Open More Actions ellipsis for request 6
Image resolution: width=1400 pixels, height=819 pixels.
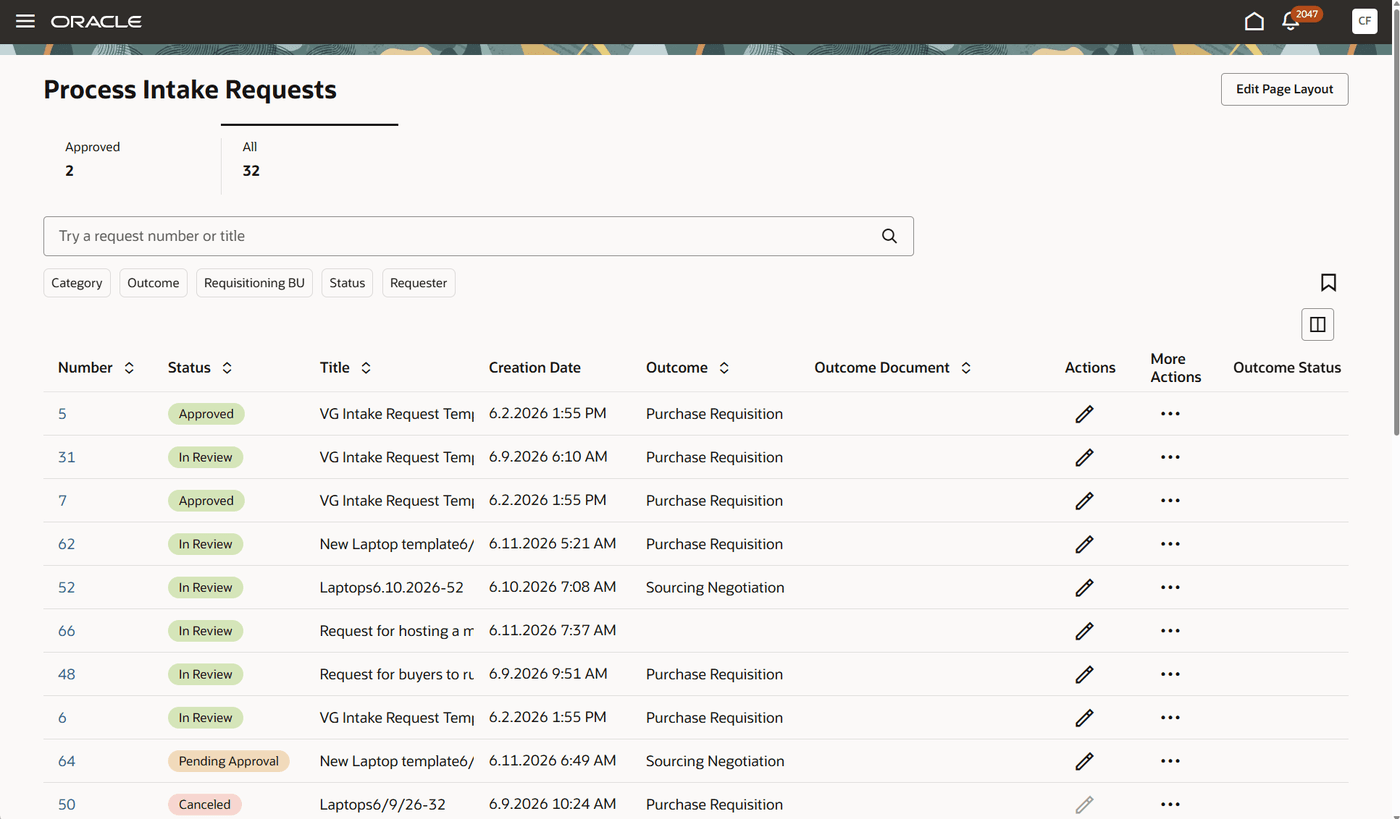[x=1170, y=718]
